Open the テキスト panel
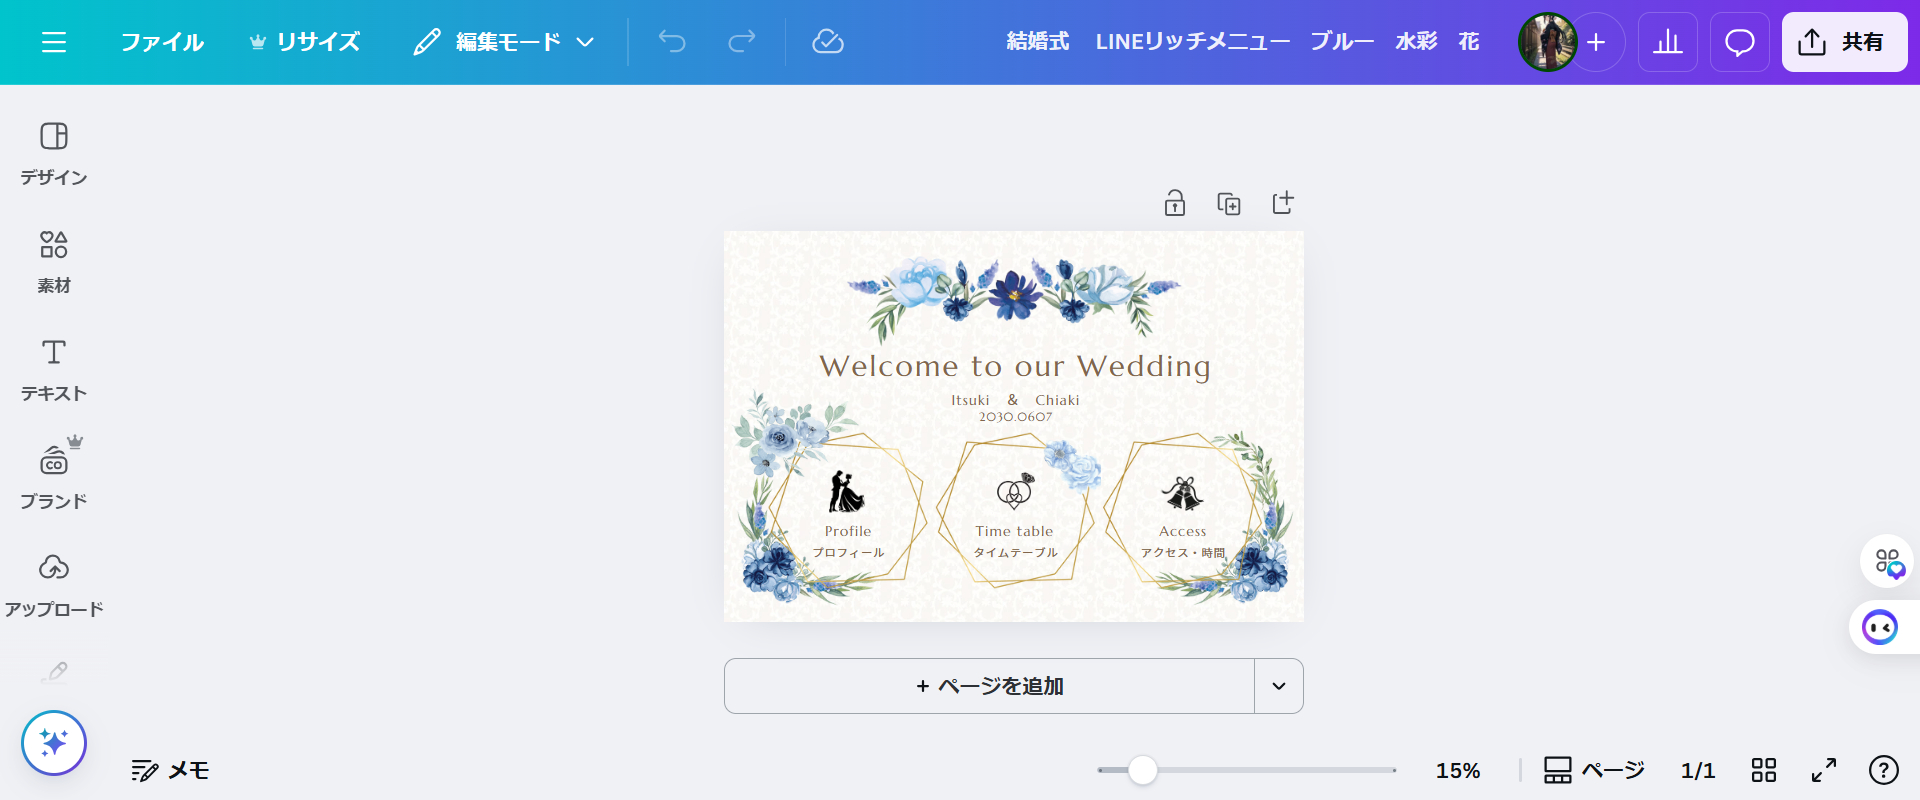Screen dimensions: 1920x800 click(54, 370)
